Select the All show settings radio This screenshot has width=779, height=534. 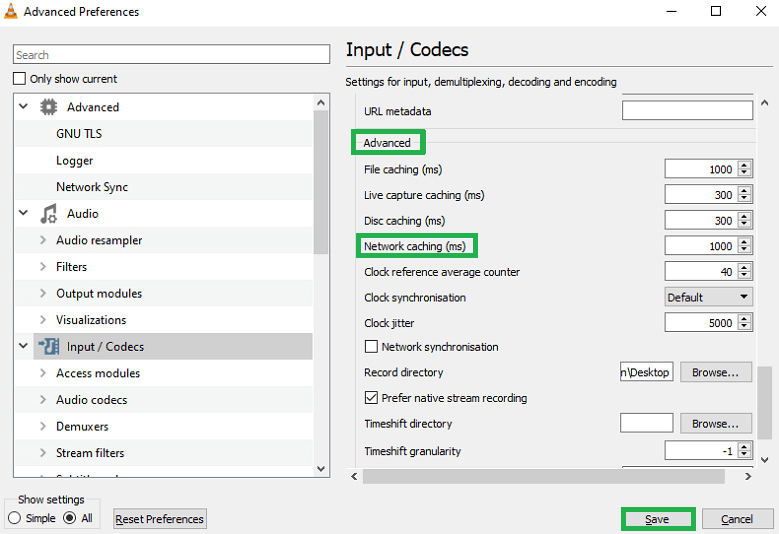coord(70,518)
